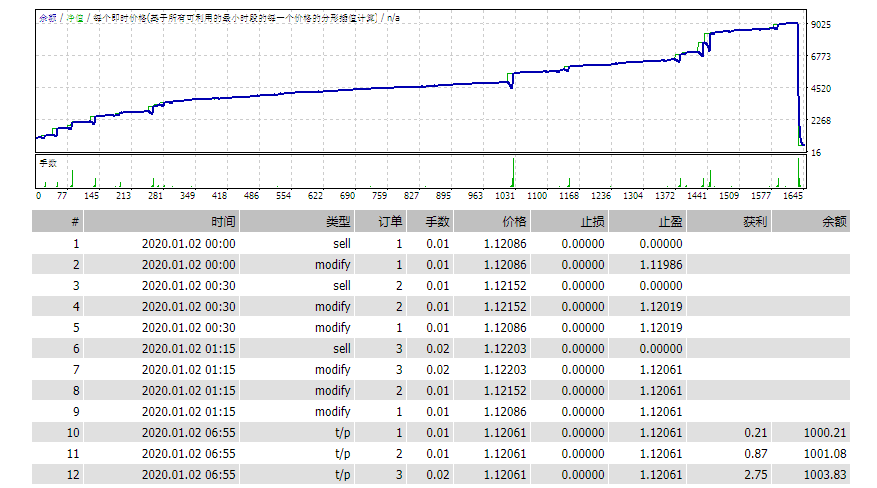This screenshot has height=488, width=877.
Task: Click the t/p type cell in row 11
Action: pyautogui.click(x=342, y=452)
